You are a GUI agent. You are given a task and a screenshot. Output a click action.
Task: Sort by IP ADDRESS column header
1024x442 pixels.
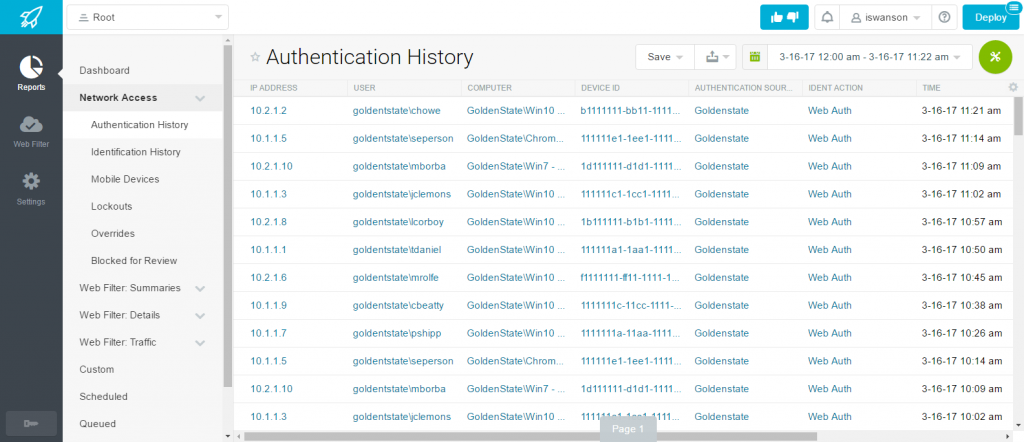coord(274,87)
